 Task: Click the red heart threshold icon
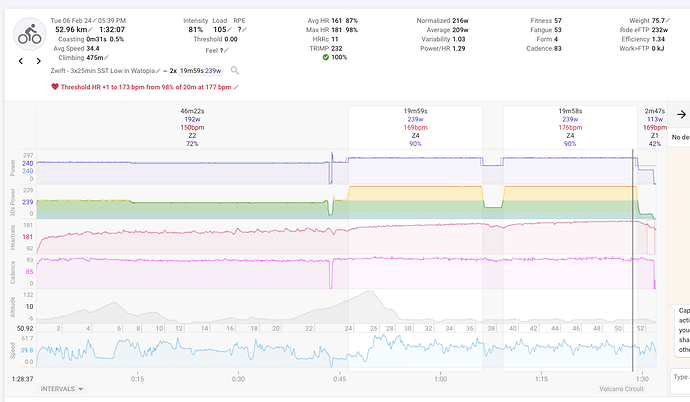[55, 87]
